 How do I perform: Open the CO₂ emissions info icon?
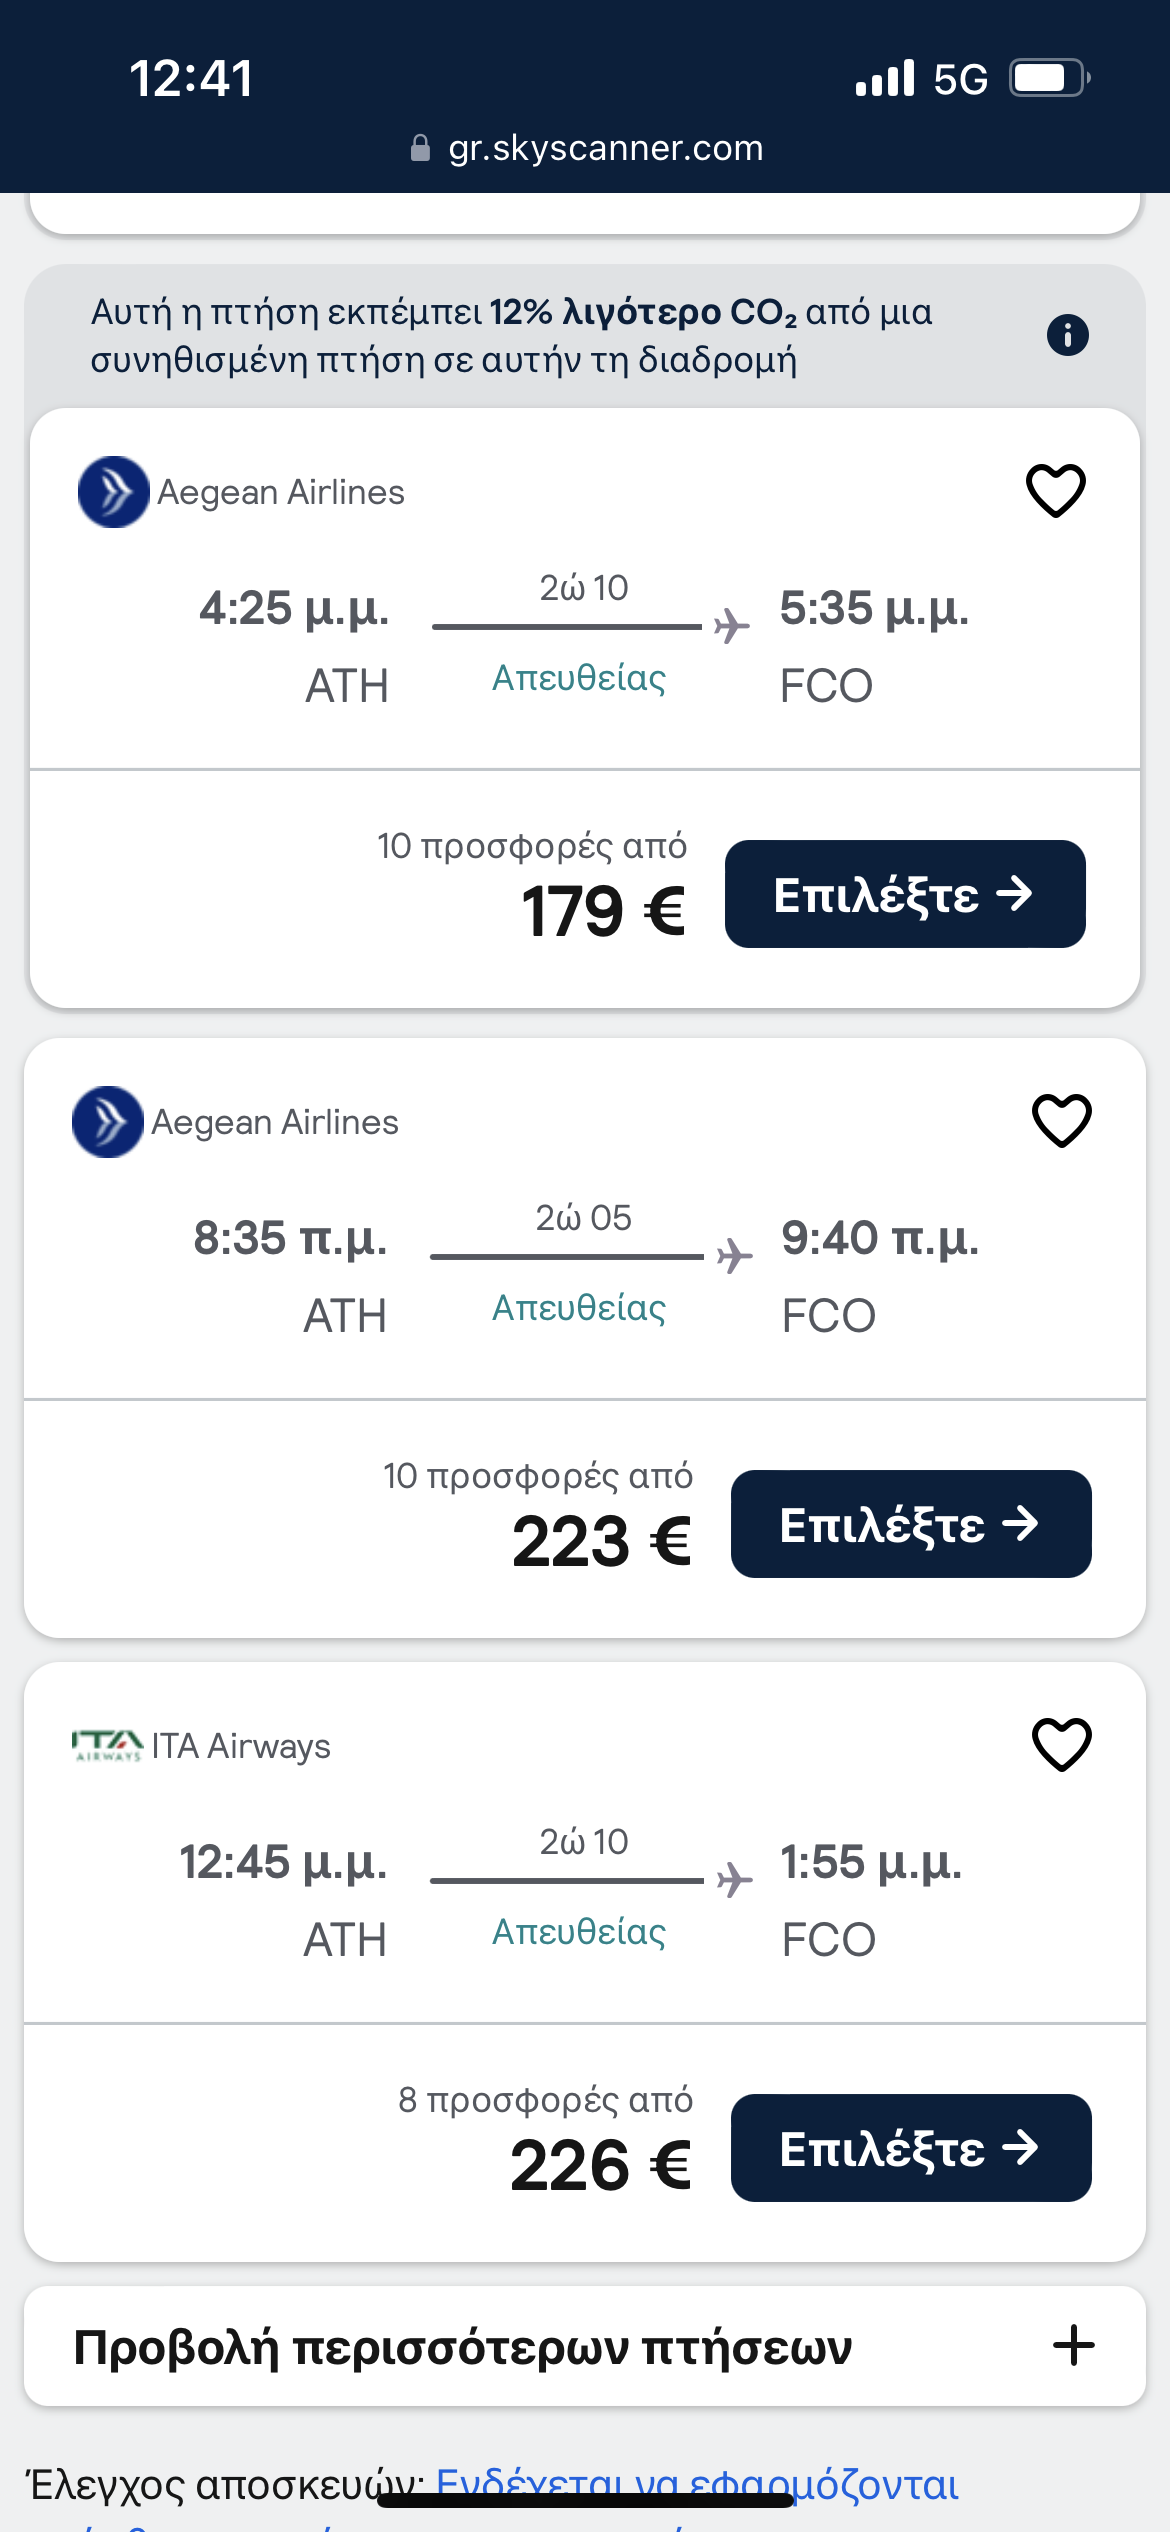point(1067,335)
